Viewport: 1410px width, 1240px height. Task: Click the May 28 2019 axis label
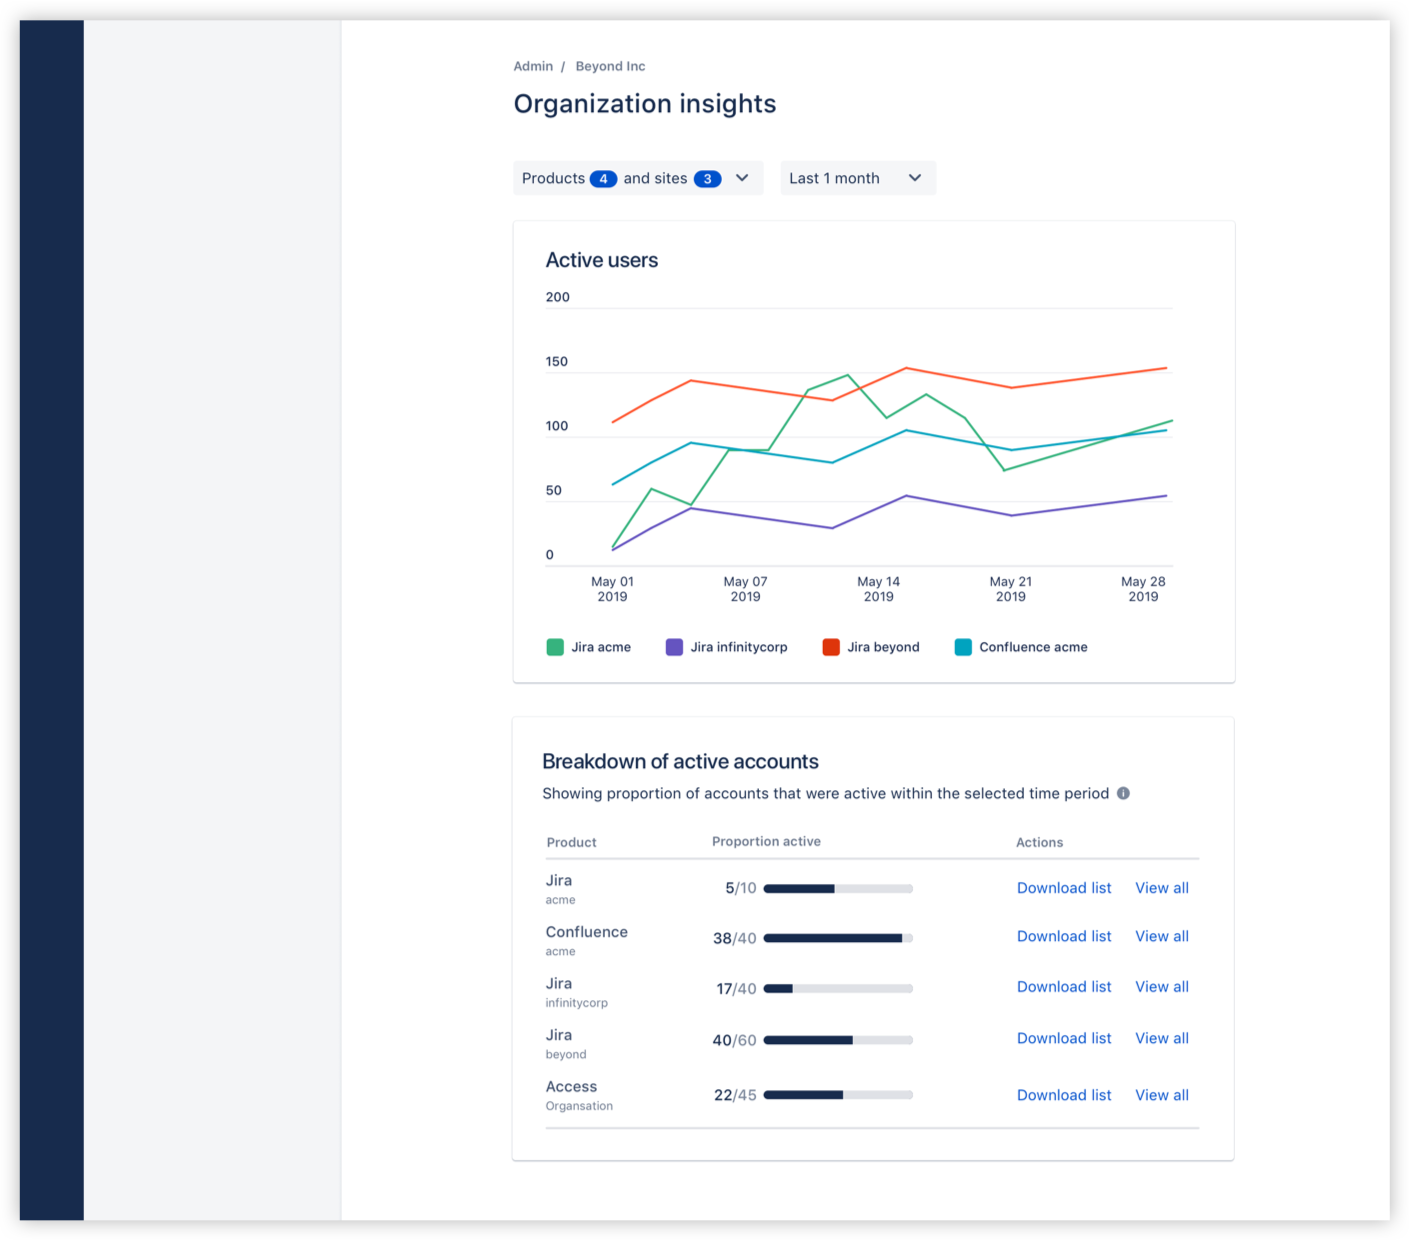(x=1143, y=589)
